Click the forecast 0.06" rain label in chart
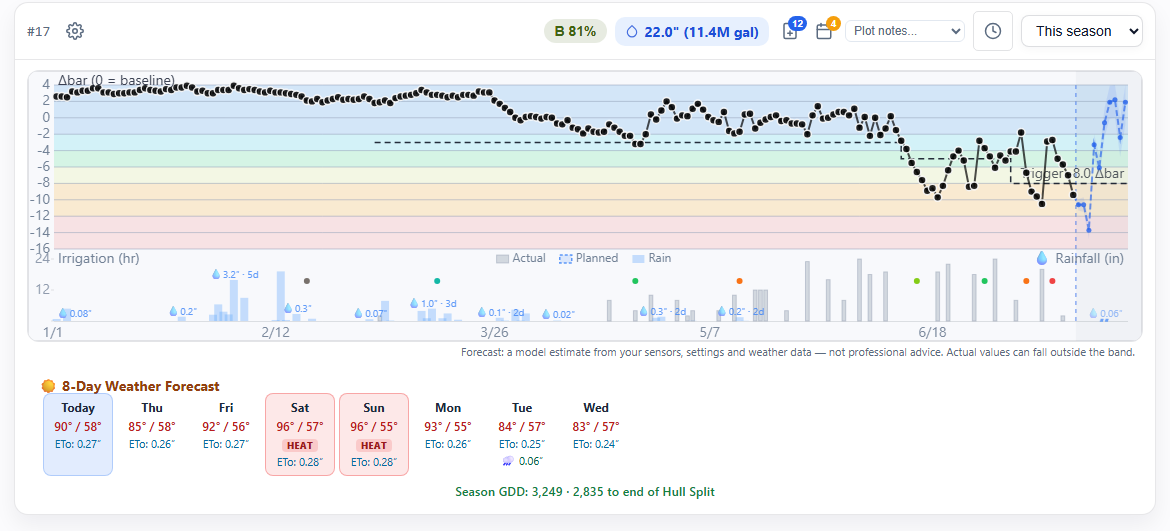 1105,314
